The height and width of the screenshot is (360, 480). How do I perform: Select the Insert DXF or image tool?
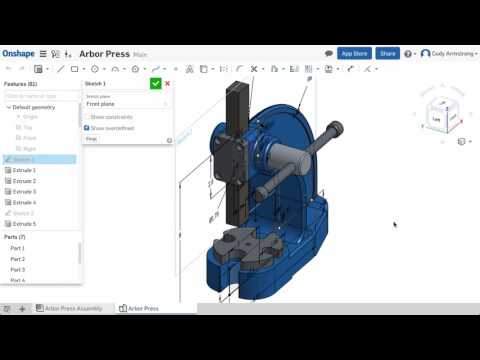tap(329, 69)
